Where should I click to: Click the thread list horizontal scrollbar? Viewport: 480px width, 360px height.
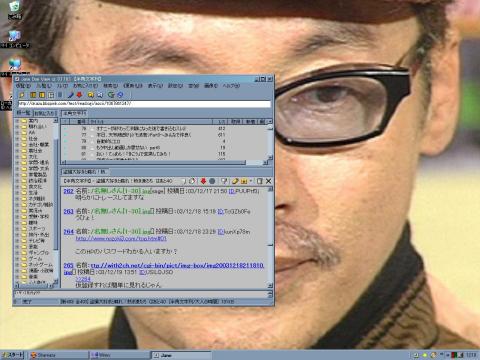(165, 163)
